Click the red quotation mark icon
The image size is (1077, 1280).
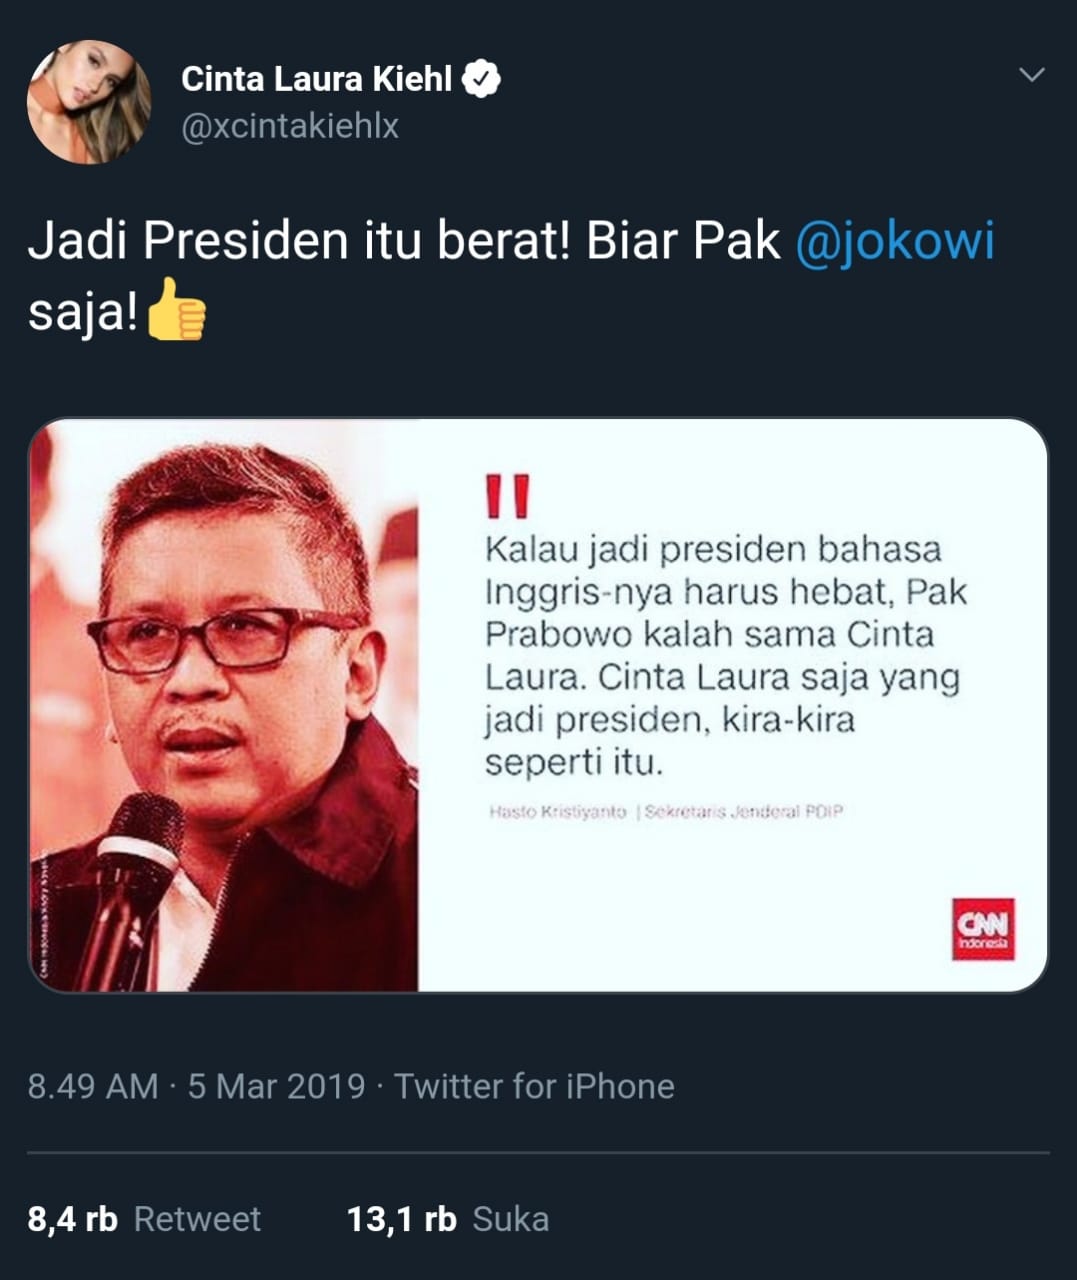508,496
